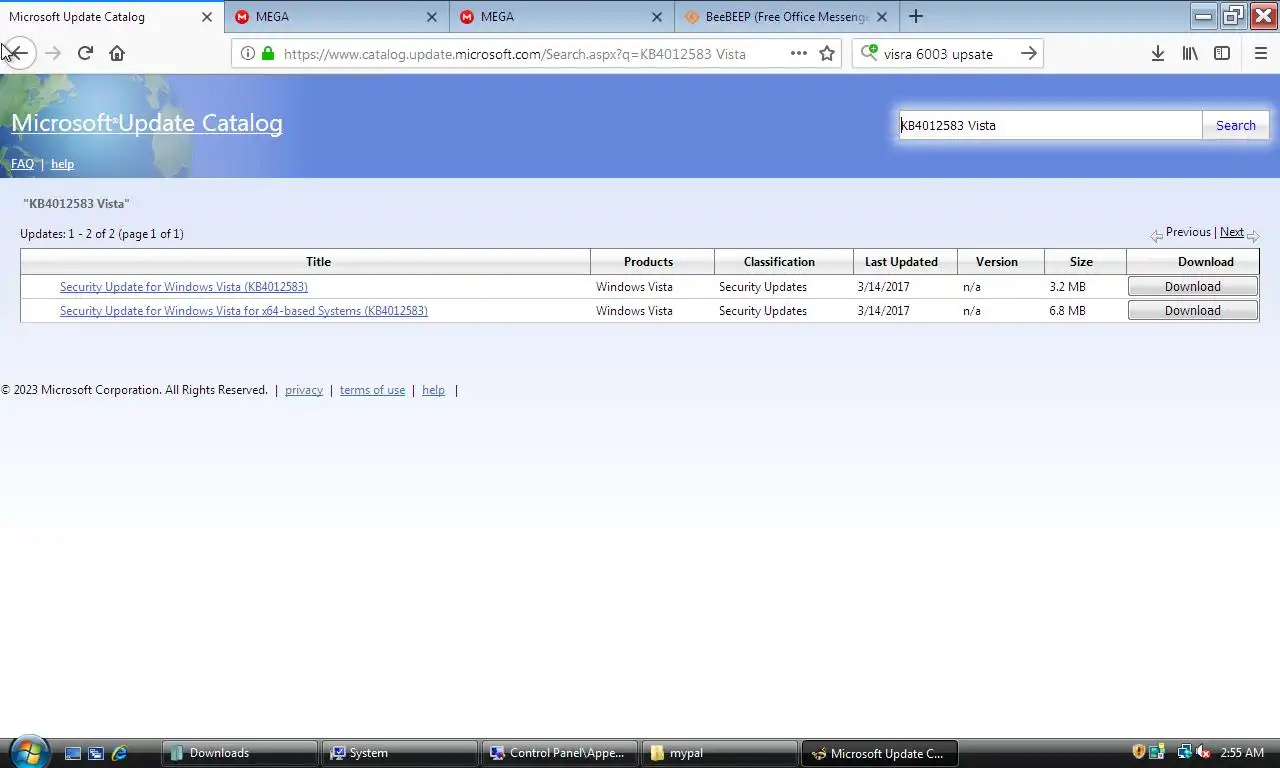Click the security shield tray icon
The image size is (1280, 768).
click(x=1138, y=752)
